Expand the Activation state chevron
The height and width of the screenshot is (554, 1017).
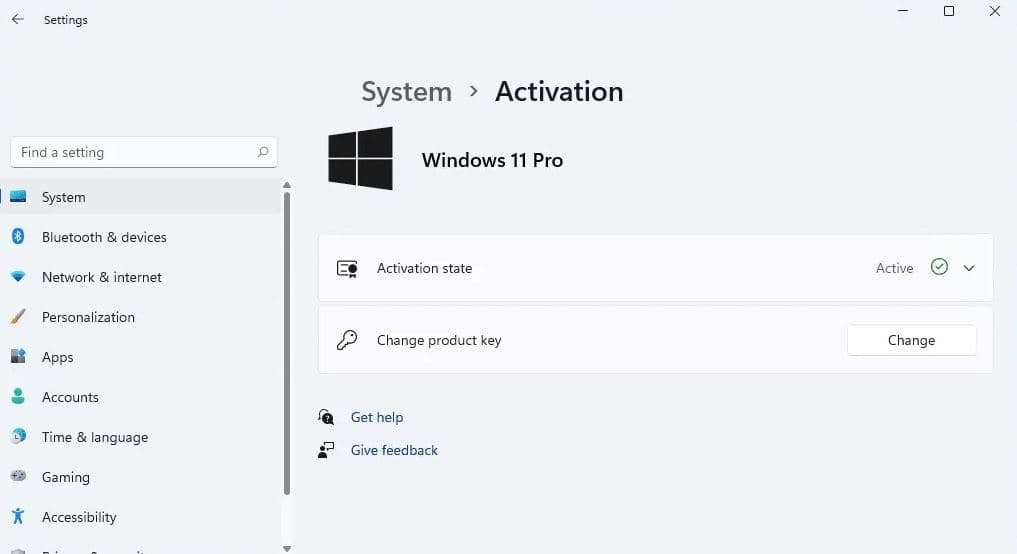[968, 268]
